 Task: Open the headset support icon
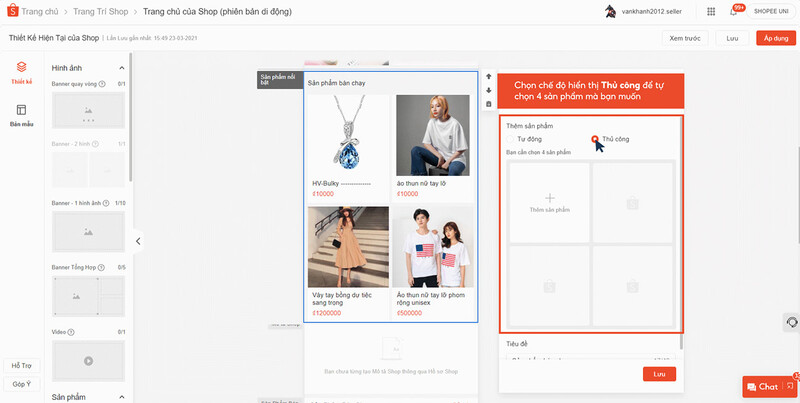pos(791,322)
